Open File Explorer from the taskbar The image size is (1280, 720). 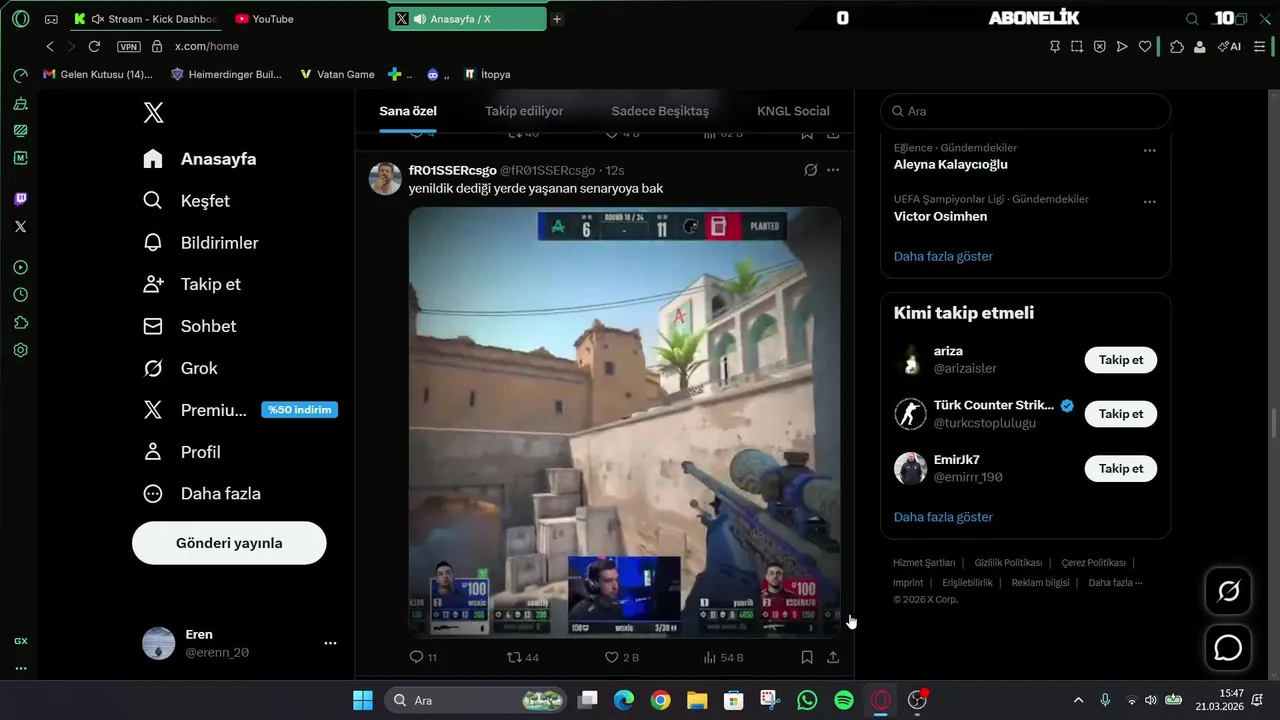[697, 700]
